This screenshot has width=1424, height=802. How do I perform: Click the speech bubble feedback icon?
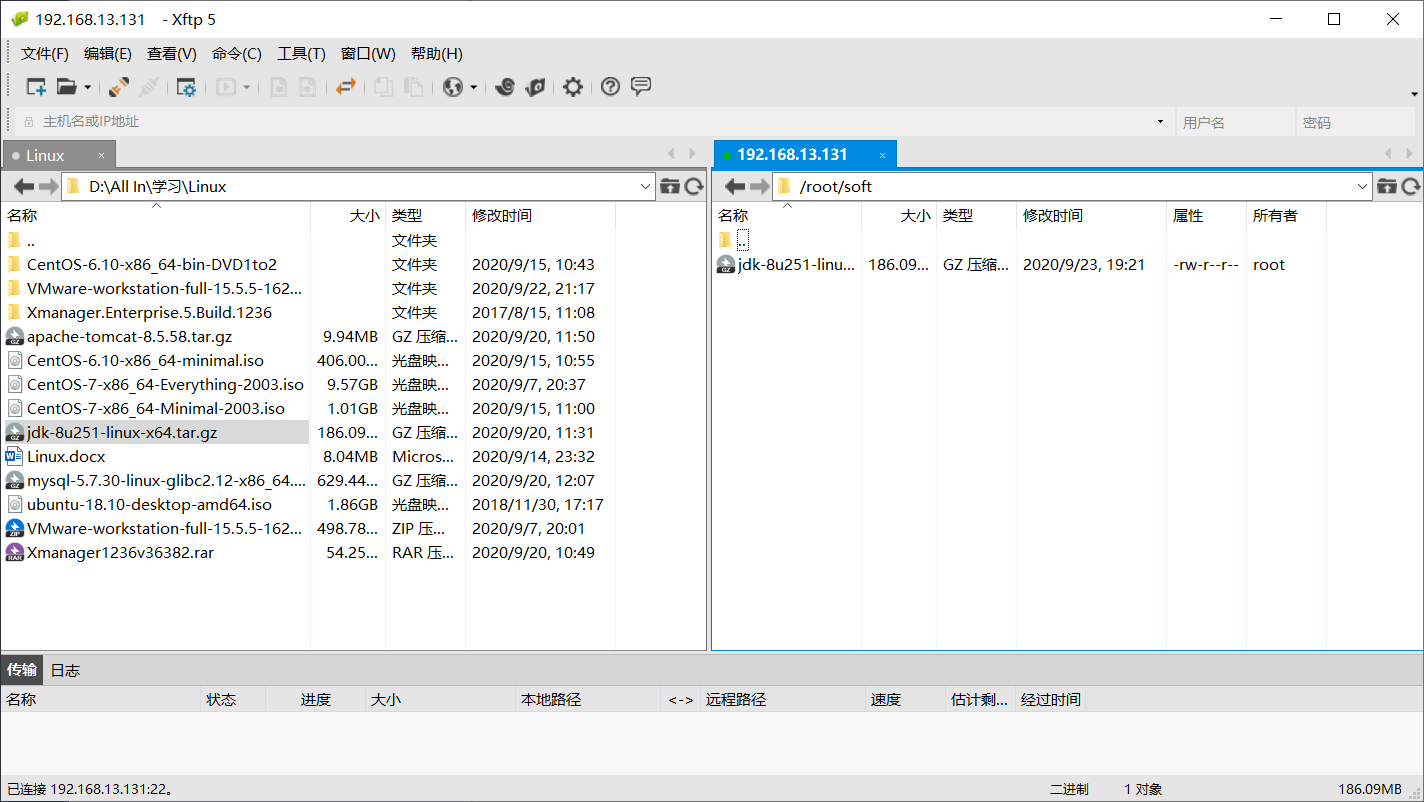pos(641,86)
